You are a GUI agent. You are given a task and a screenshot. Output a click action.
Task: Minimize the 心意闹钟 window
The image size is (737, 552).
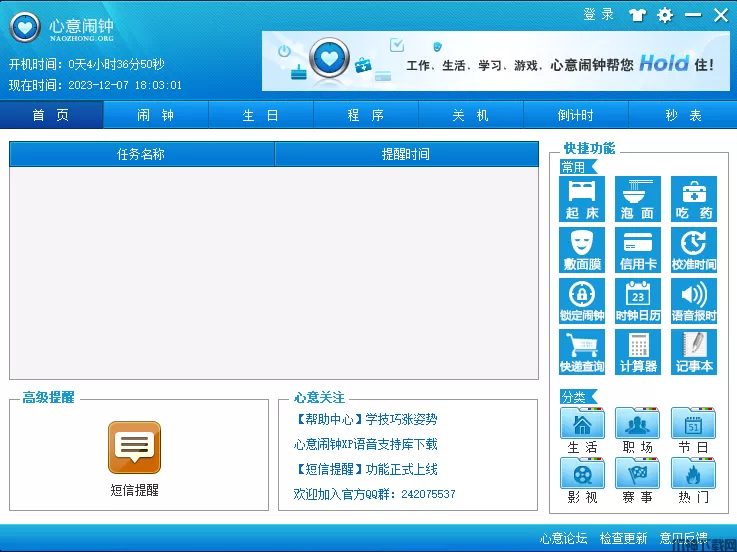pos(693,15)
